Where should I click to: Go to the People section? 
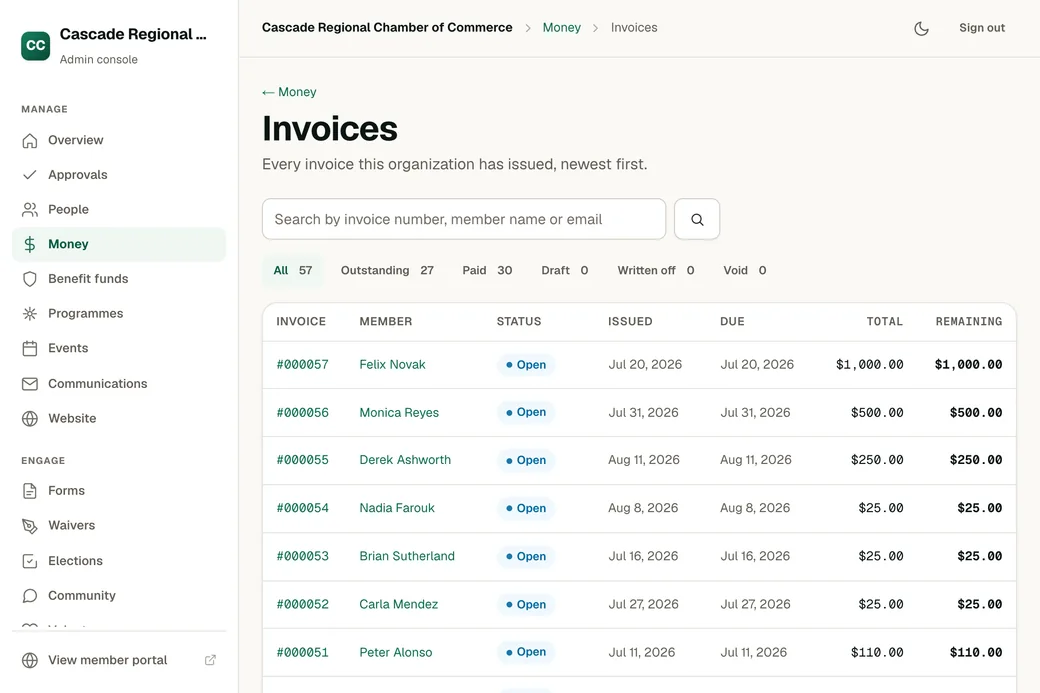pyautogui.click(x=119, y=209)
